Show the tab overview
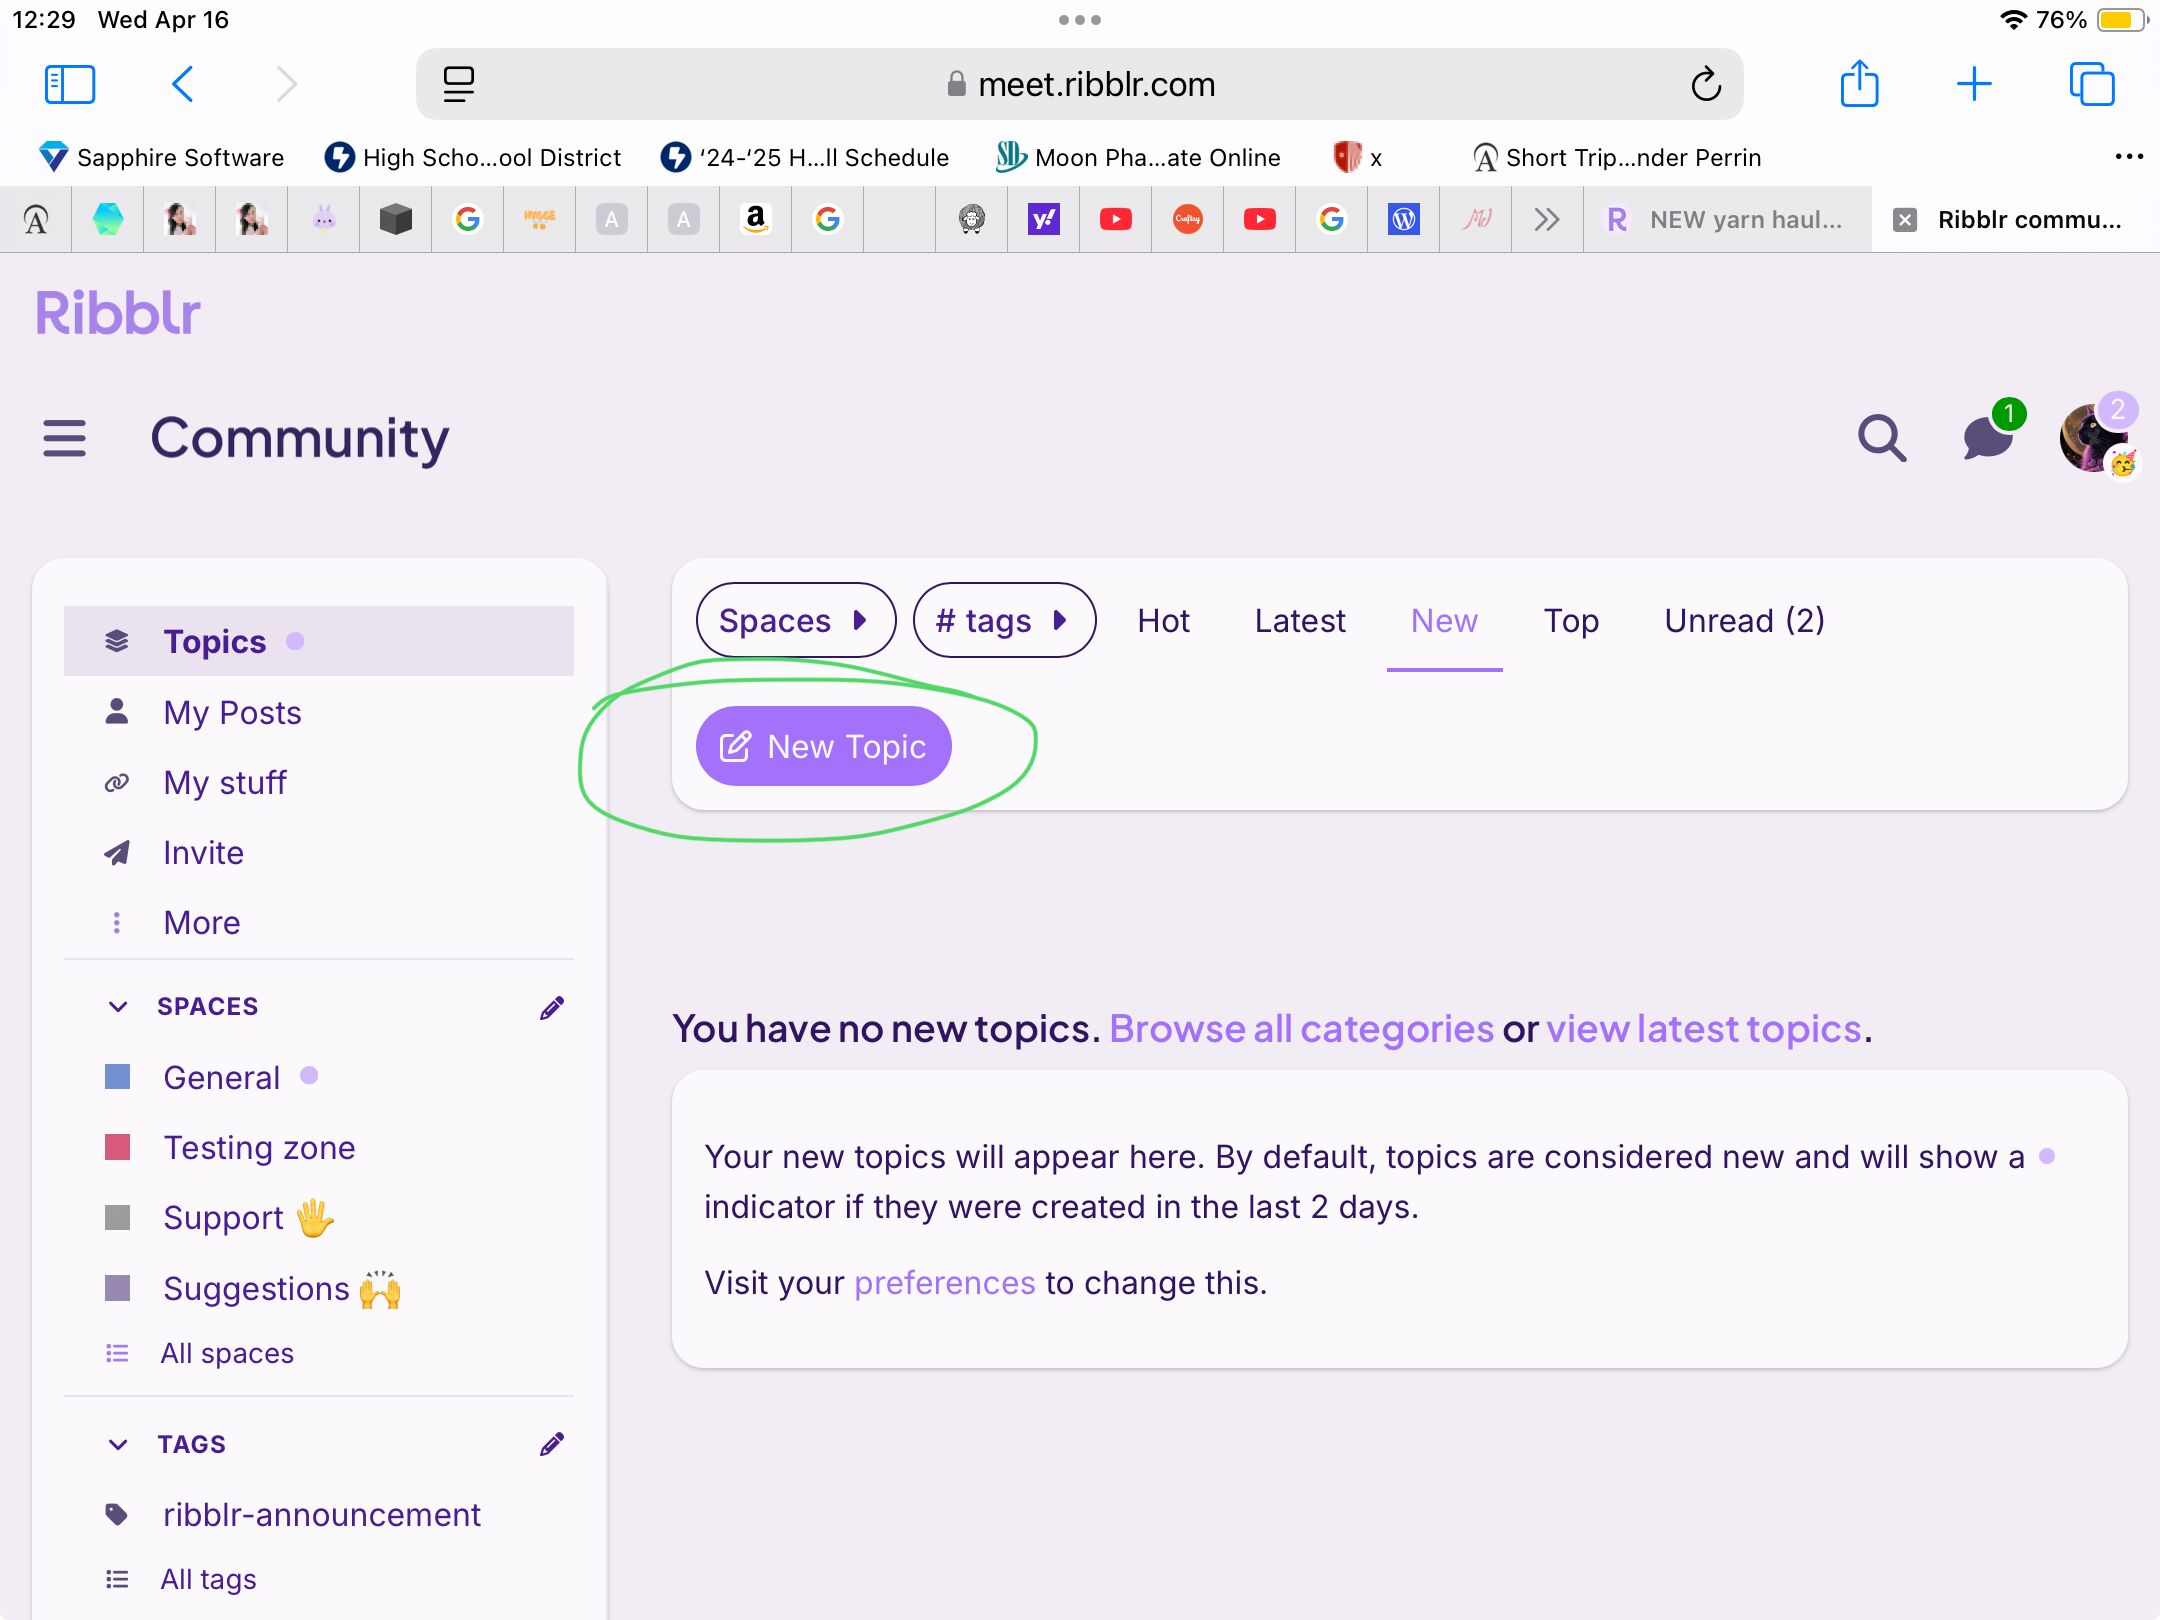 point(2091,84)
